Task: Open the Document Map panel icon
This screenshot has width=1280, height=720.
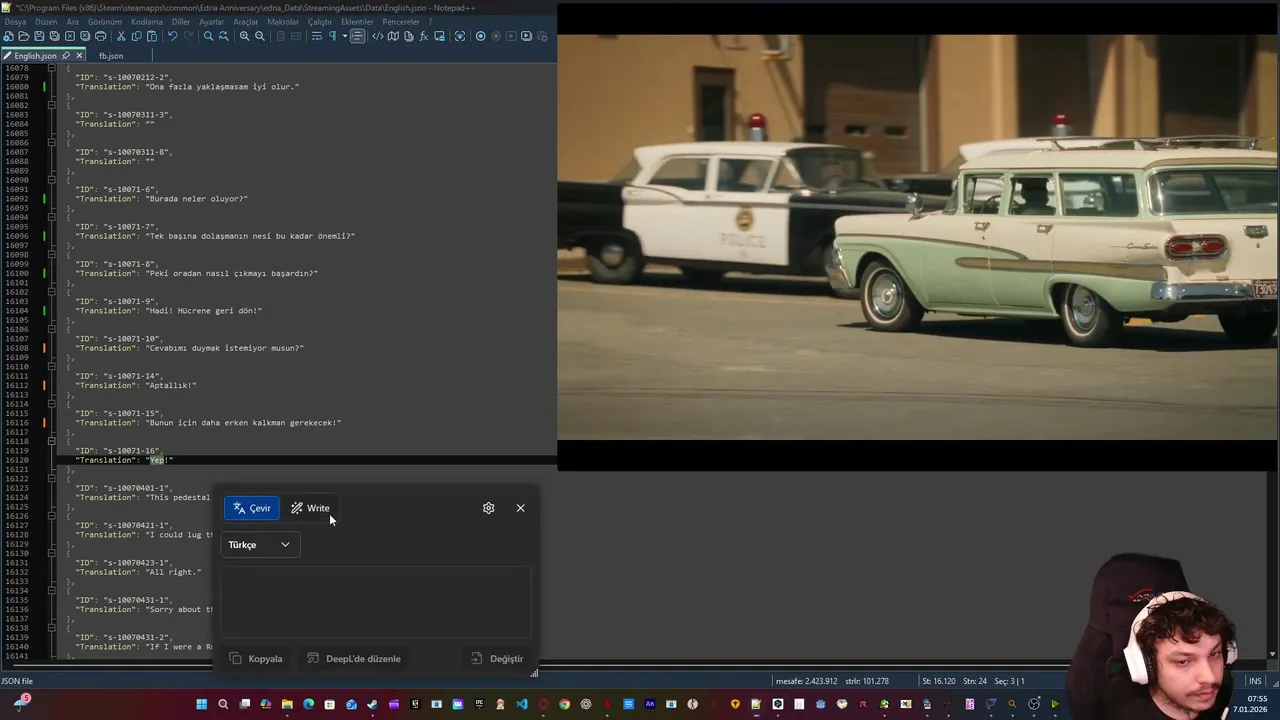Action: click(x=393, y=36)
